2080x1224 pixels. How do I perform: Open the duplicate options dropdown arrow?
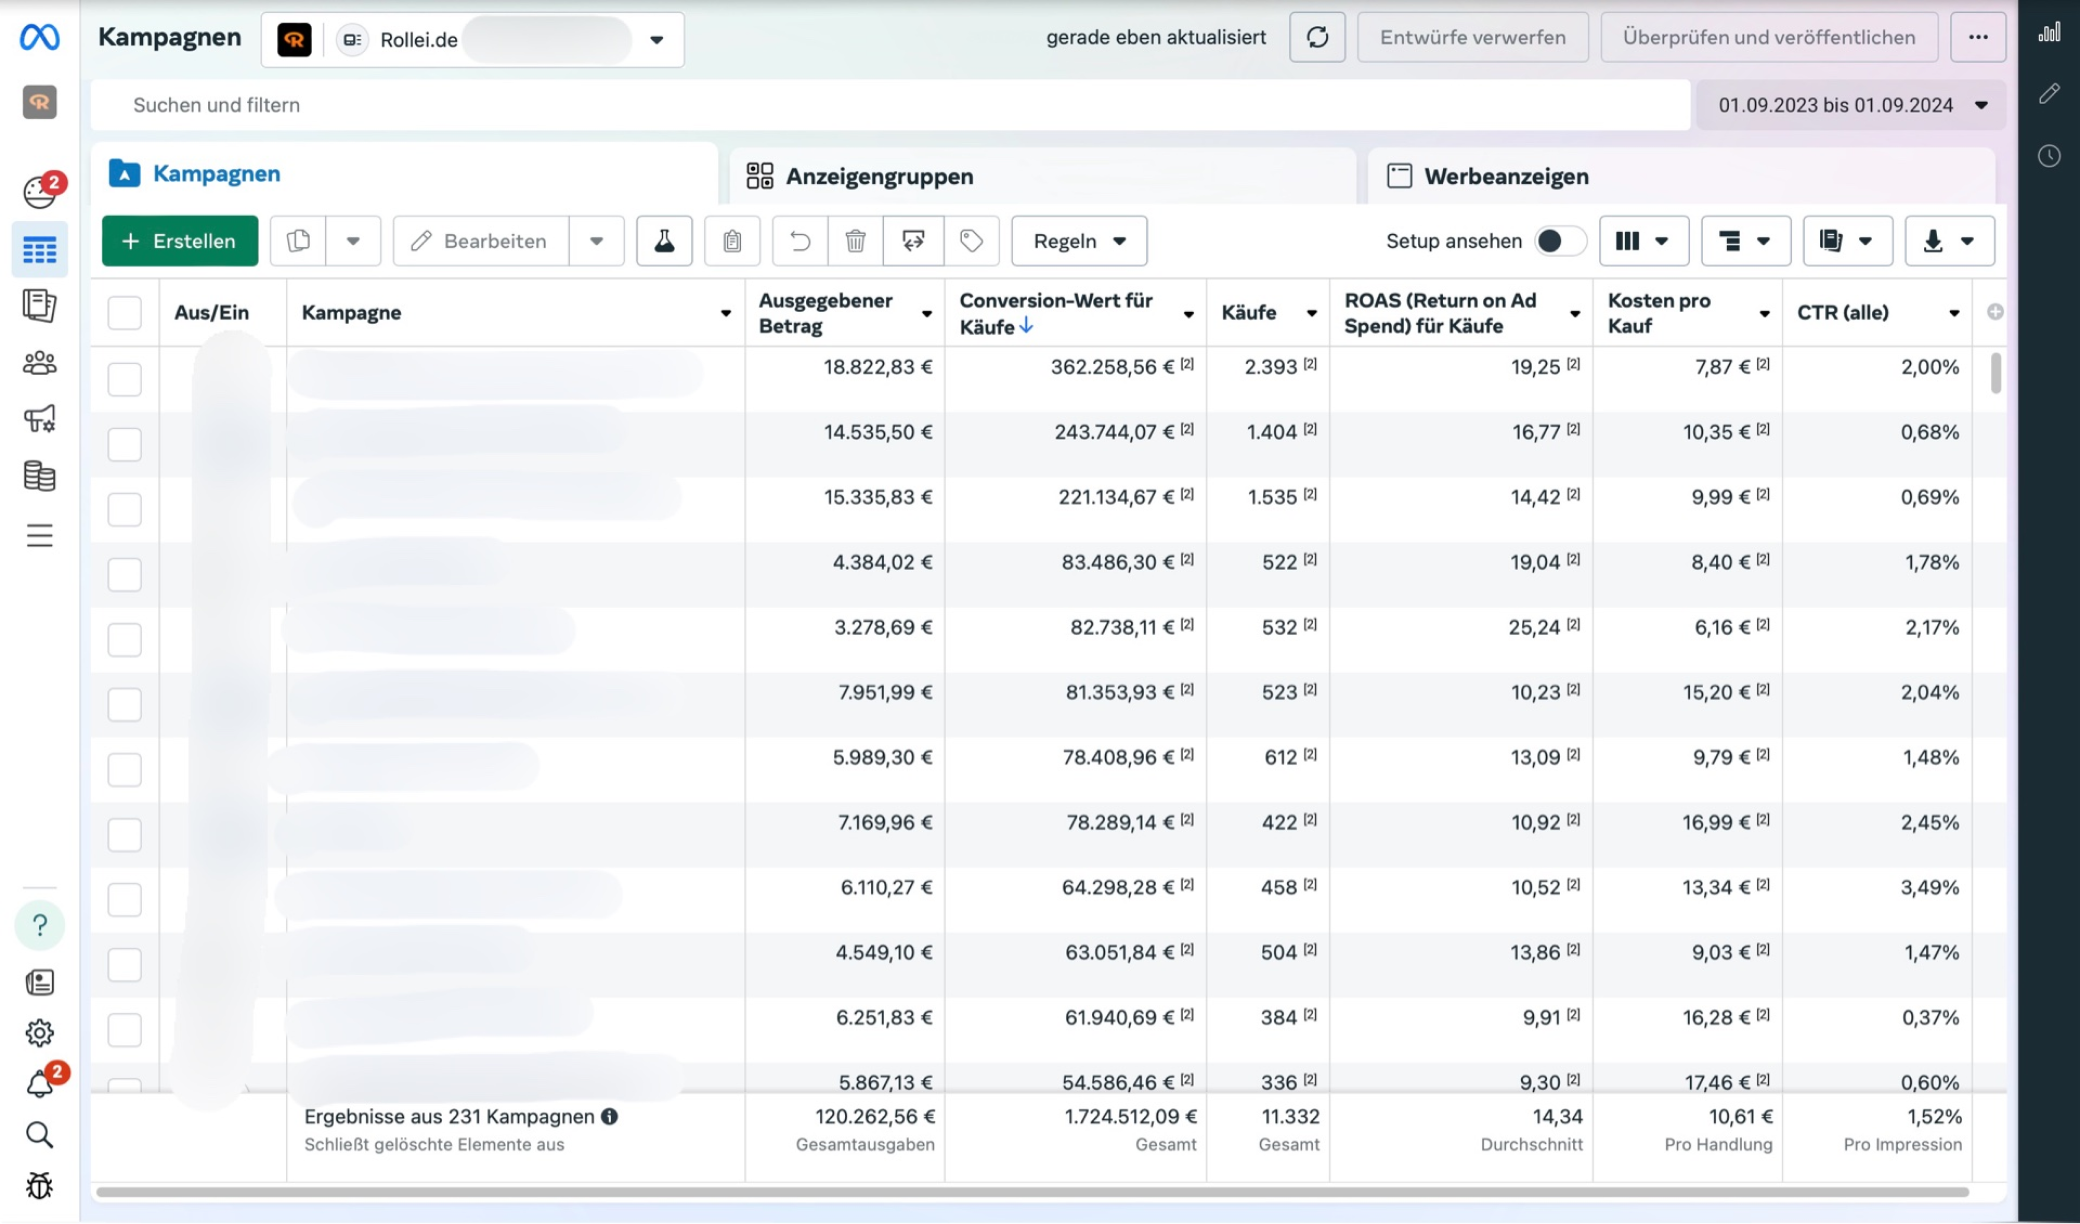pyautogui.click(x=353, y=241)
